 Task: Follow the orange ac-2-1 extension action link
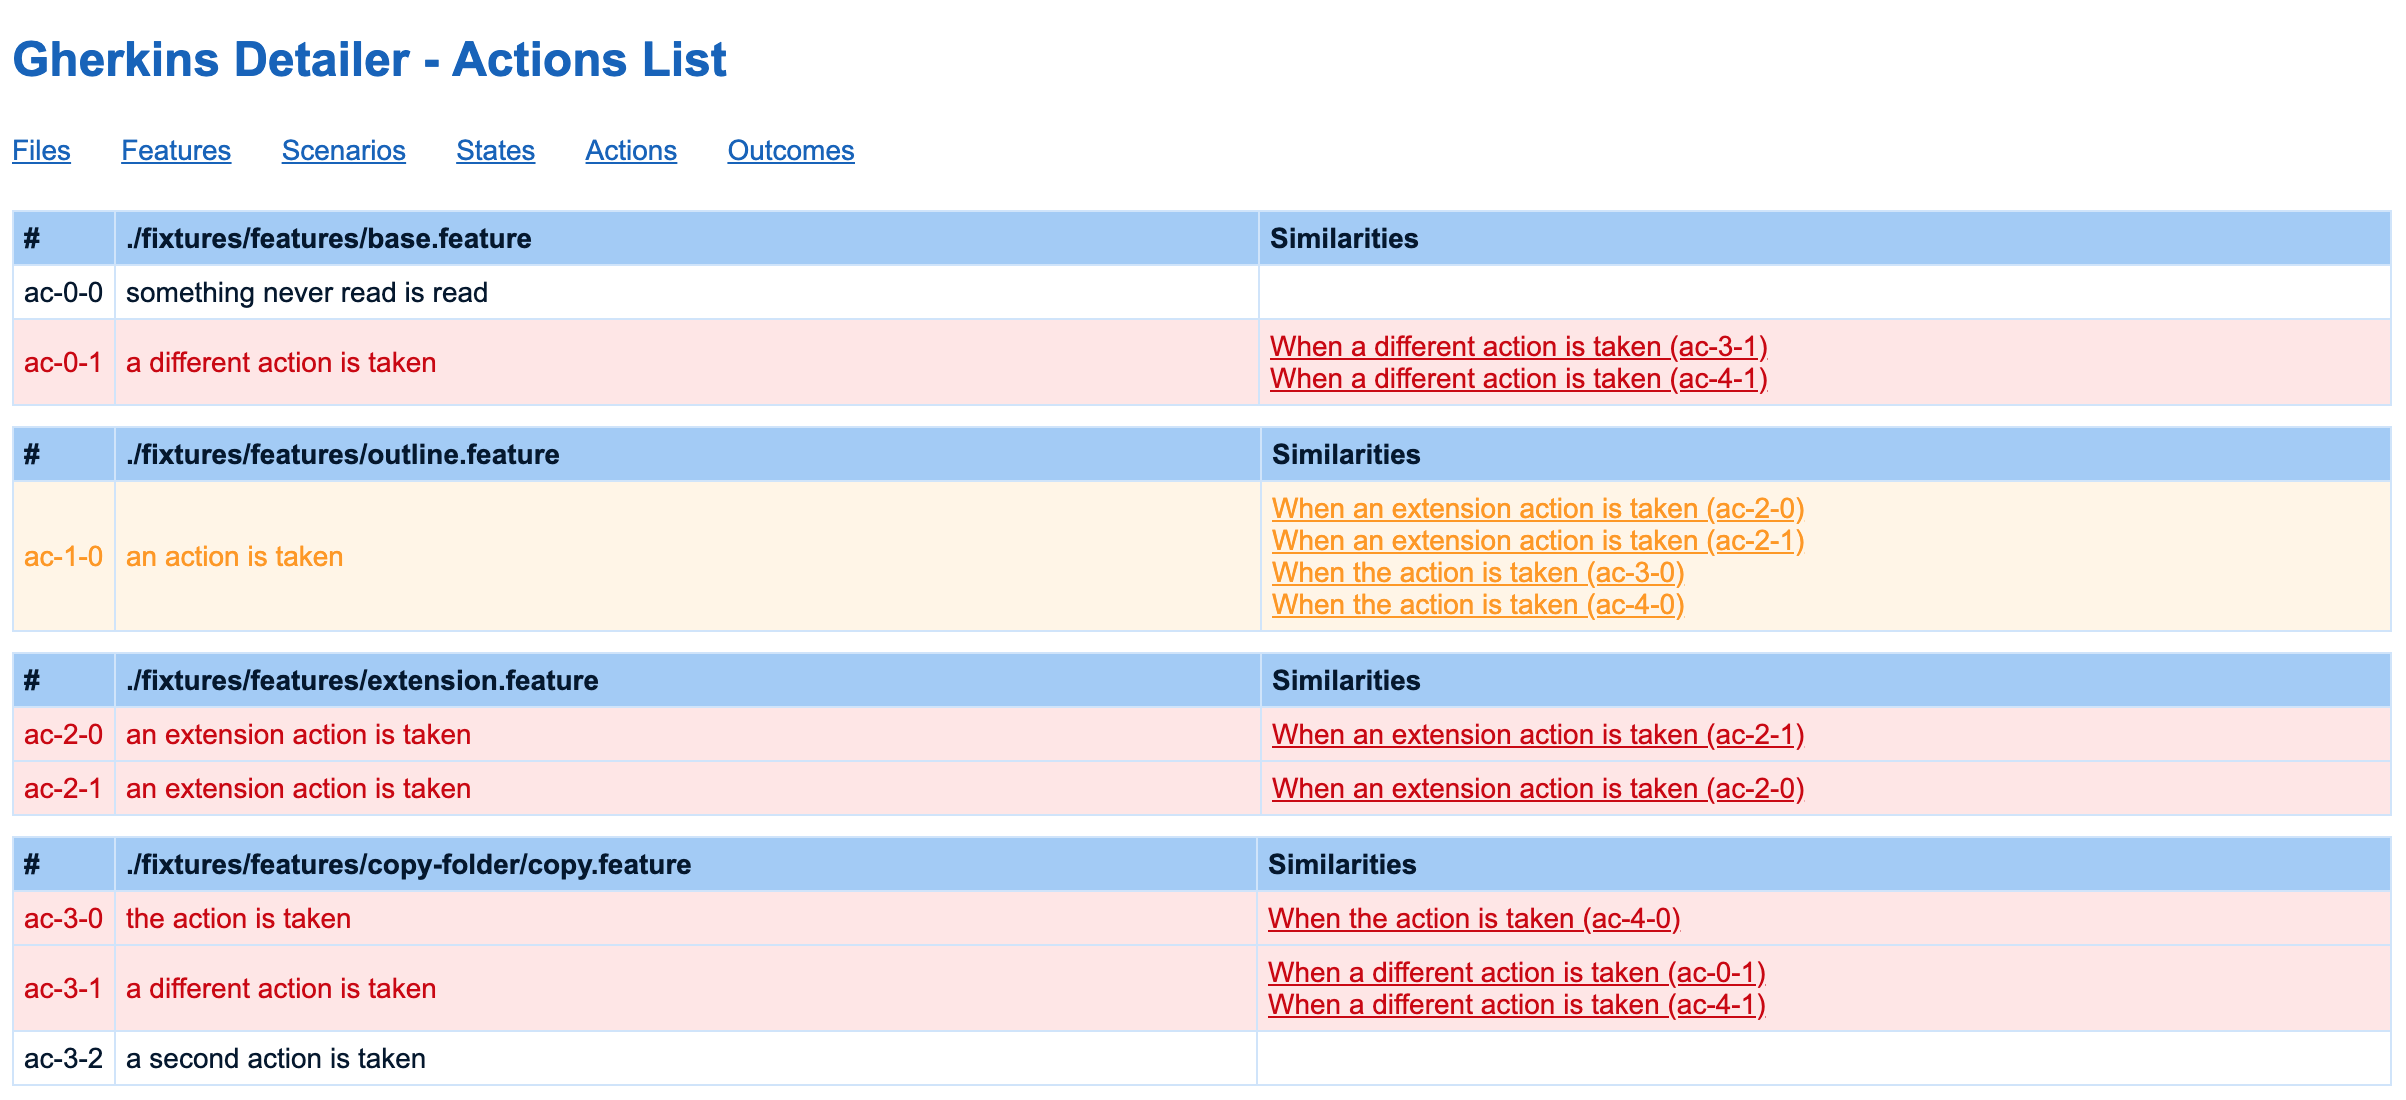pyautogui.click(x=1537, y=540)
